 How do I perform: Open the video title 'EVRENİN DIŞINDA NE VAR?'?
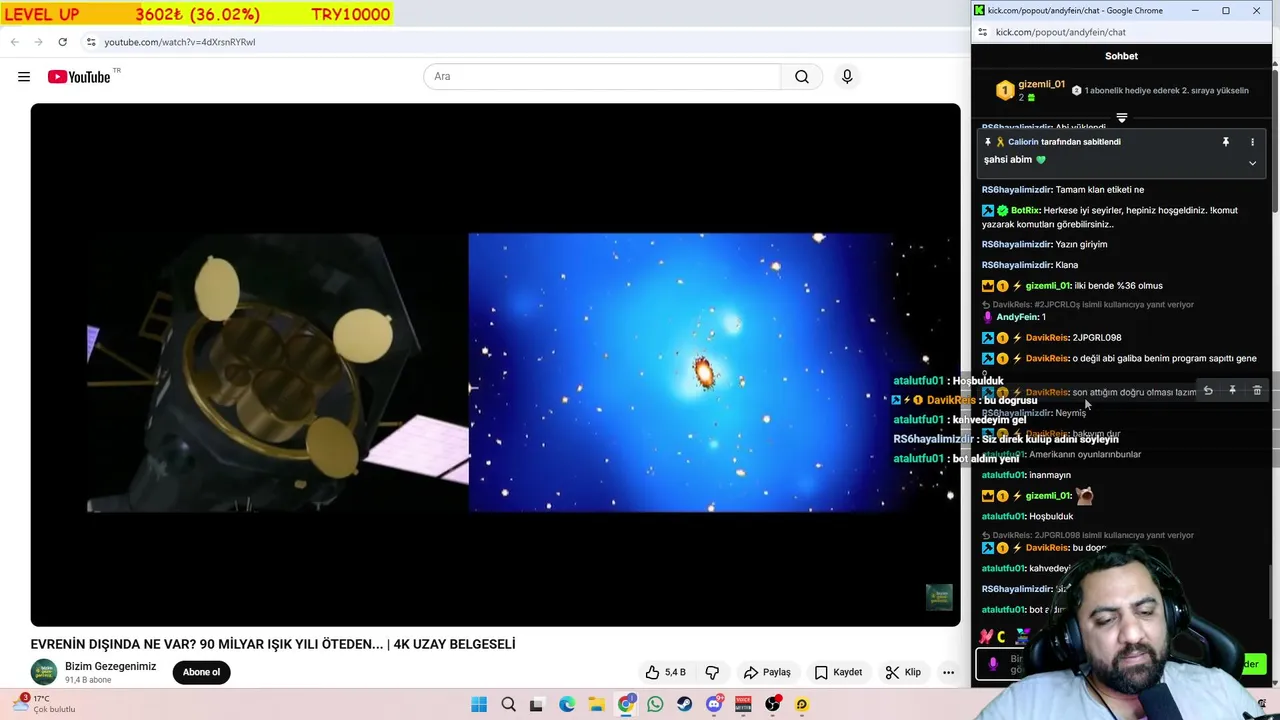click(x=273, y=644)
